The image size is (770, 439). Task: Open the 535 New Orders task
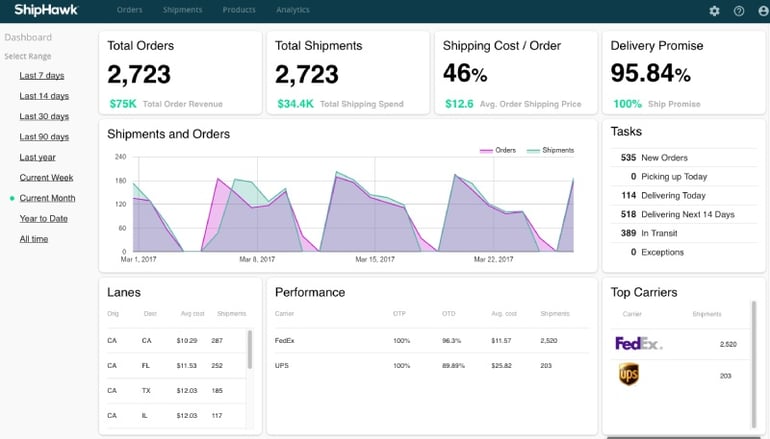pos(684,158)
